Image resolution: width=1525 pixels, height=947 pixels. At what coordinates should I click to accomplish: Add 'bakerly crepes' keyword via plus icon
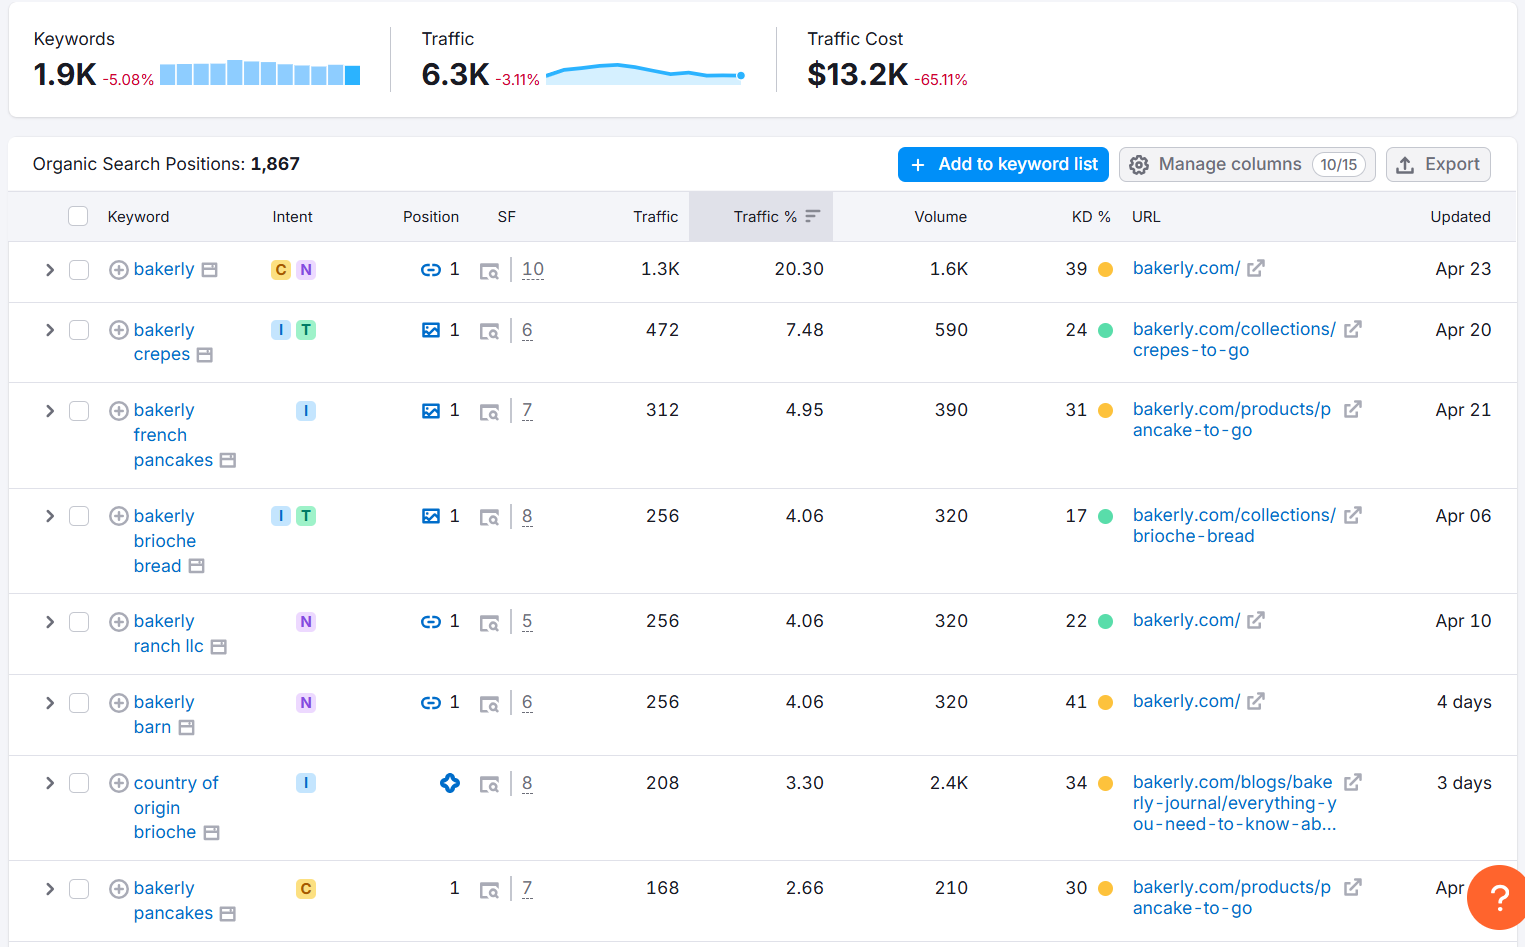click(x=119, y=330)
